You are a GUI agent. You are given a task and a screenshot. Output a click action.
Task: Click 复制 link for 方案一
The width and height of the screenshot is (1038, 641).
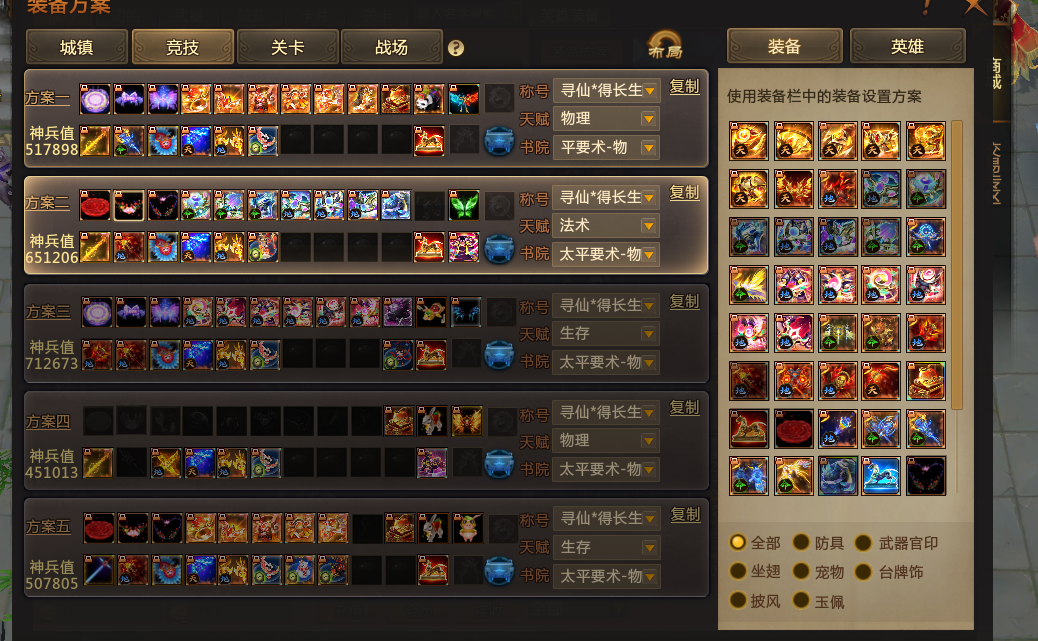684,87
